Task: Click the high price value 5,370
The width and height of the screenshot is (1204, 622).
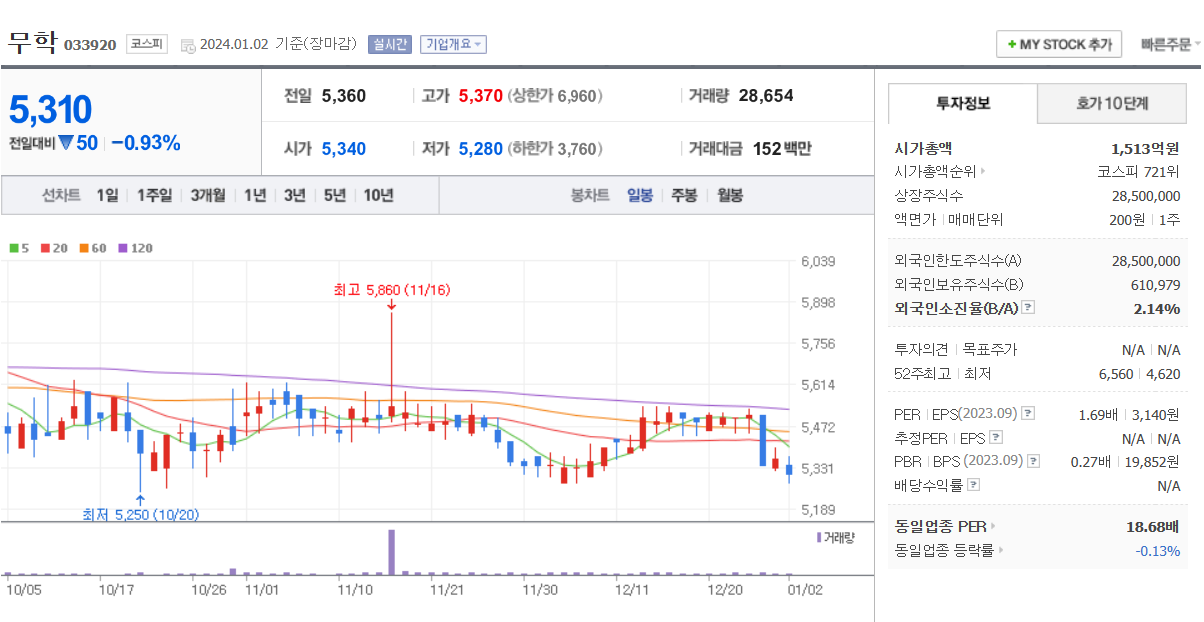Action: click(480, 96)
